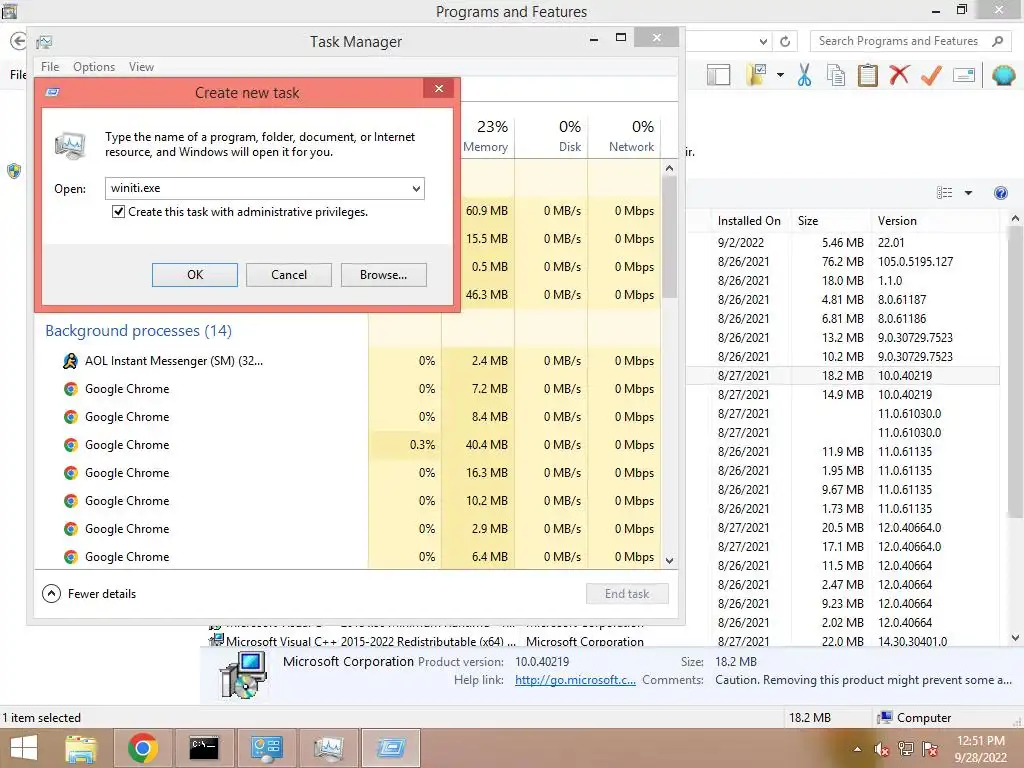Click the clock showing 12:51 PM

[x=980, y=741]
